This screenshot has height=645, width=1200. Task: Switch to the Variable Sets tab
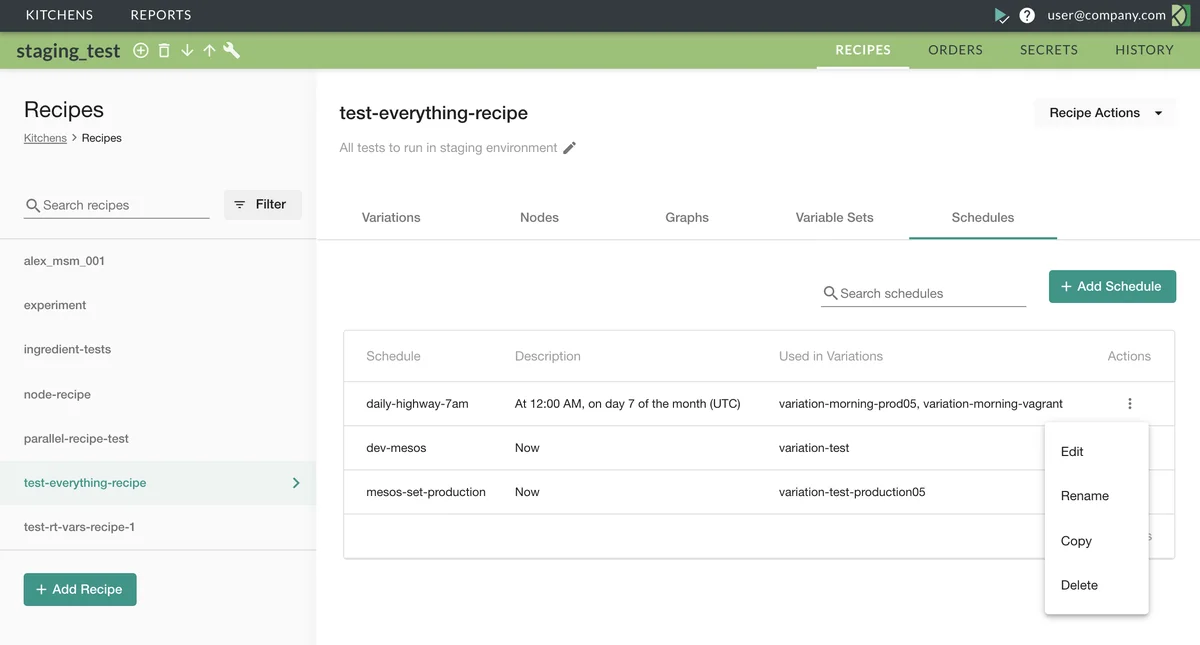[x=834, y=217]
